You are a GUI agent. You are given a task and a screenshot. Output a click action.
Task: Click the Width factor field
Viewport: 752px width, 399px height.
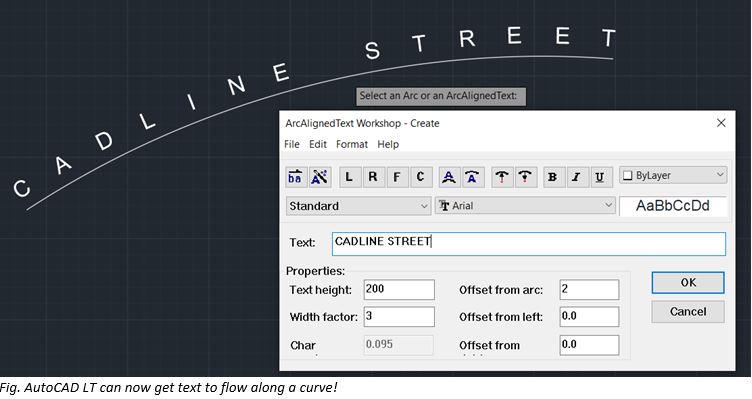[399, 317]
